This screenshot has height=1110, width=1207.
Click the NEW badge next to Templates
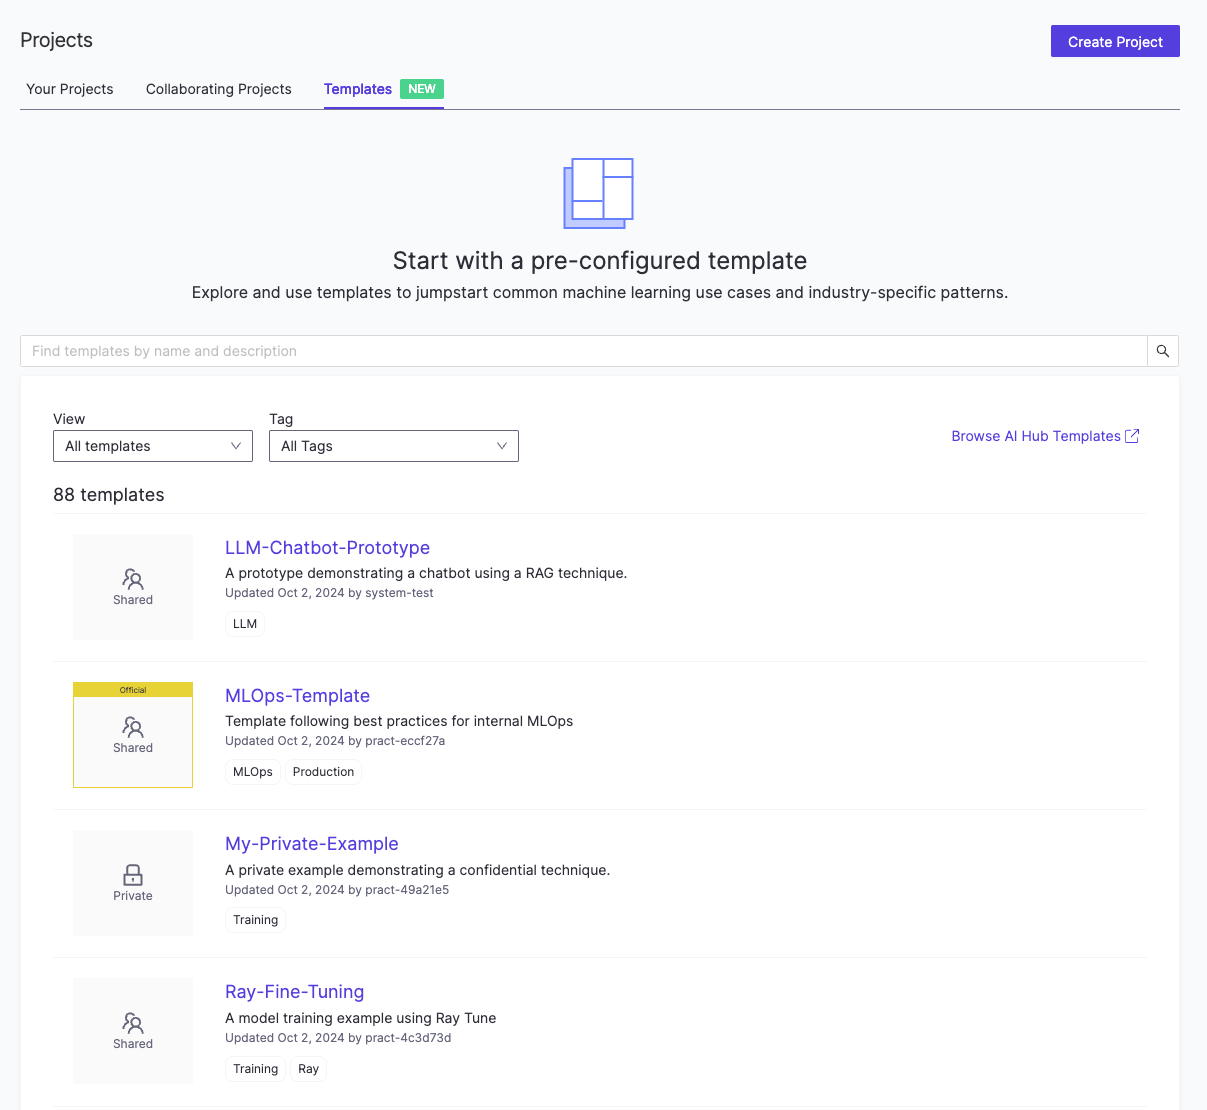(422, 89)
